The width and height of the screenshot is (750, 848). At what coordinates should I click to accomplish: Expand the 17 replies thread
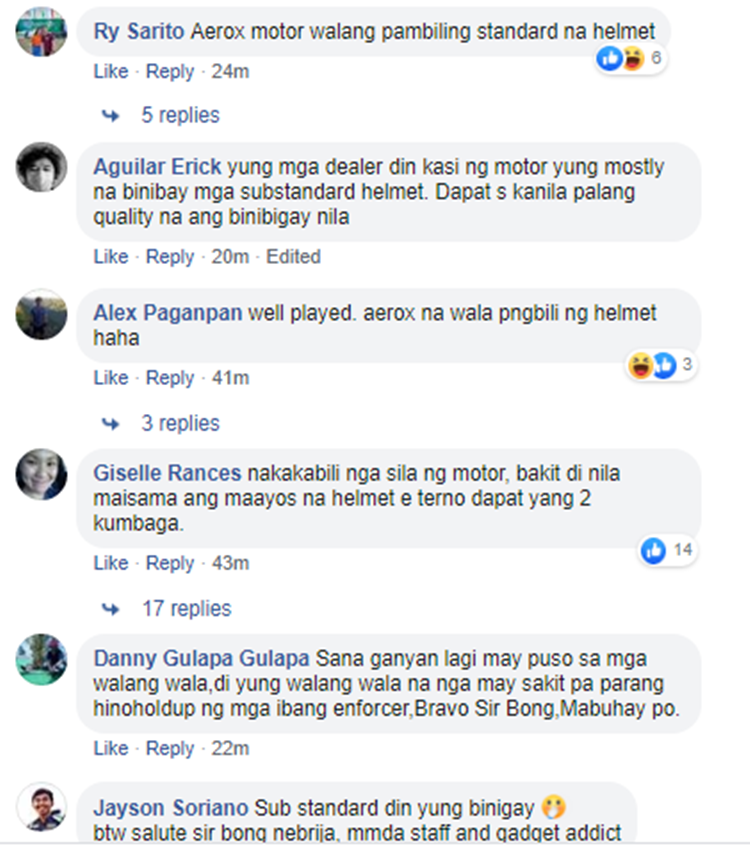click(x=187, y=609)
